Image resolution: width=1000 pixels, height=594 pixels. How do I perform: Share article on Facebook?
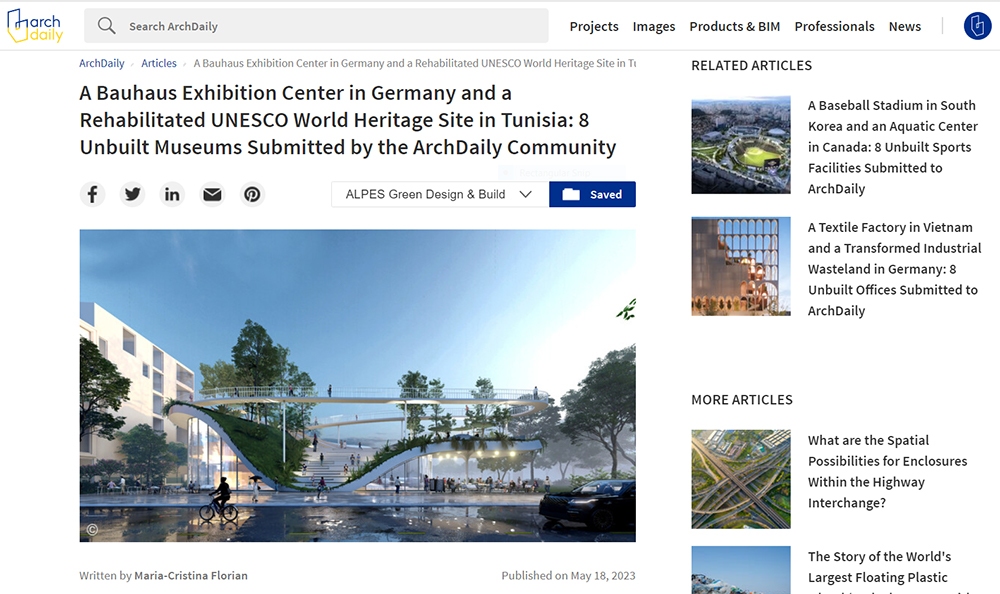coord(92,194)
